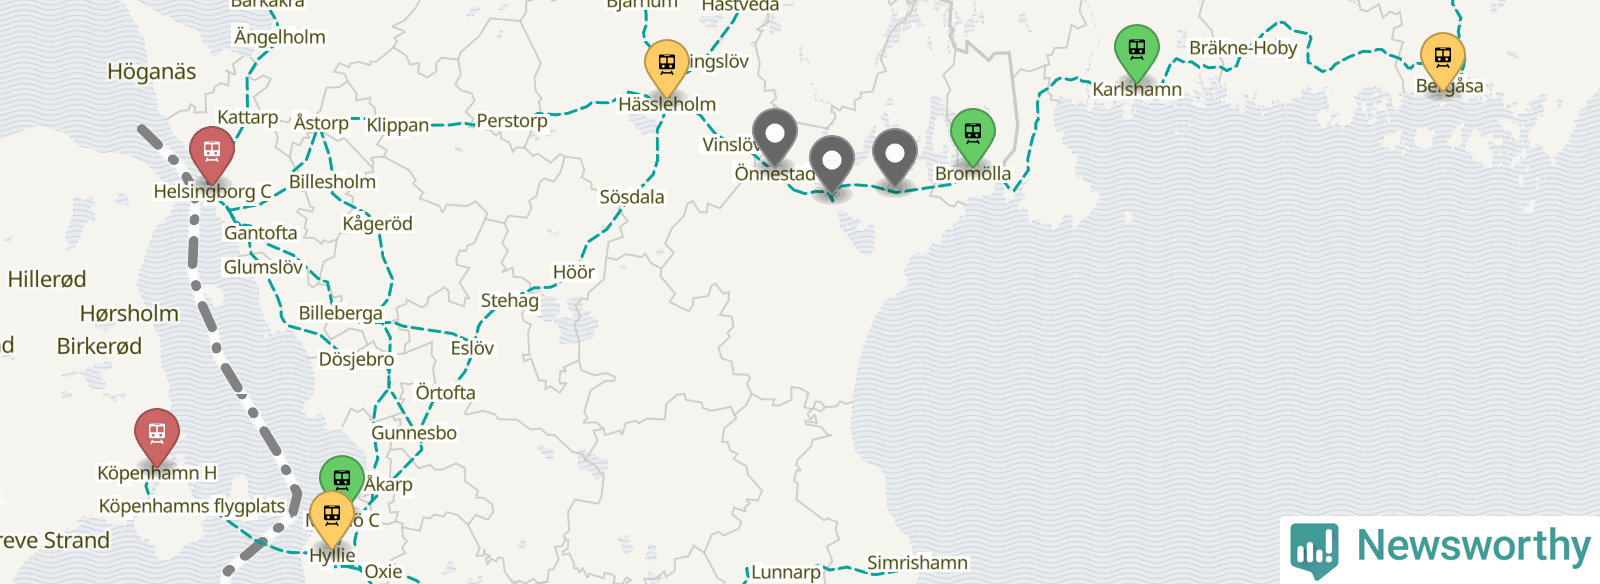The width and height of the screenshot is (1600, 584).
Task: Click the red train marker at Helsingborg C
Action: pos(212,154)
